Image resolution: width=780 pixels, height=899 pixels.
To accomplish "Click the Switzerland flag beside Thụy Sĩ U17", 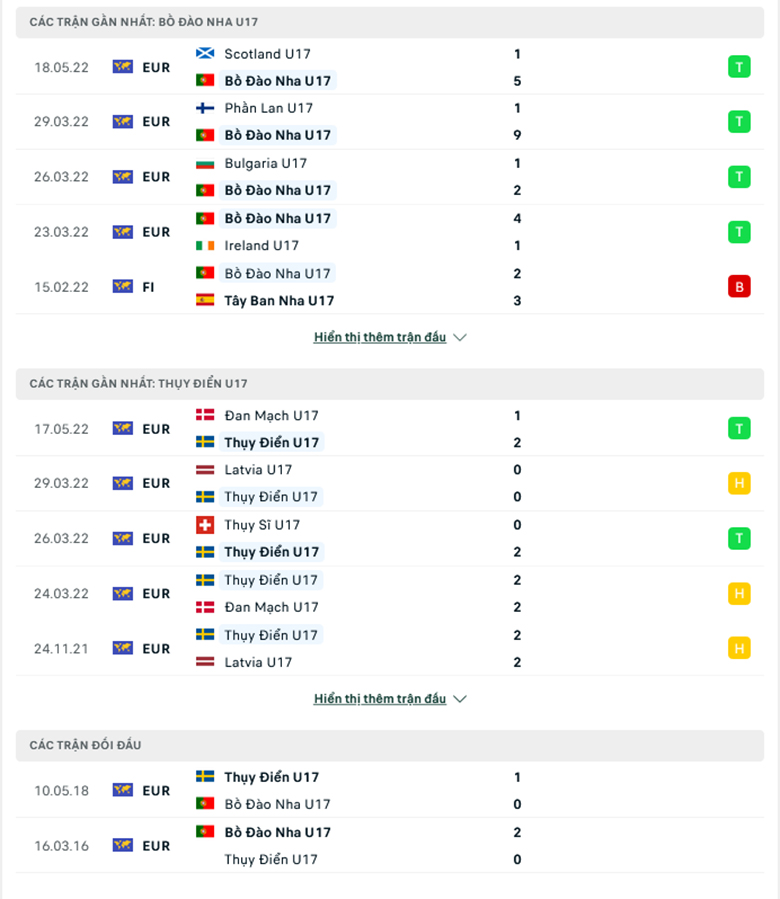I will (x=205, y=525).
